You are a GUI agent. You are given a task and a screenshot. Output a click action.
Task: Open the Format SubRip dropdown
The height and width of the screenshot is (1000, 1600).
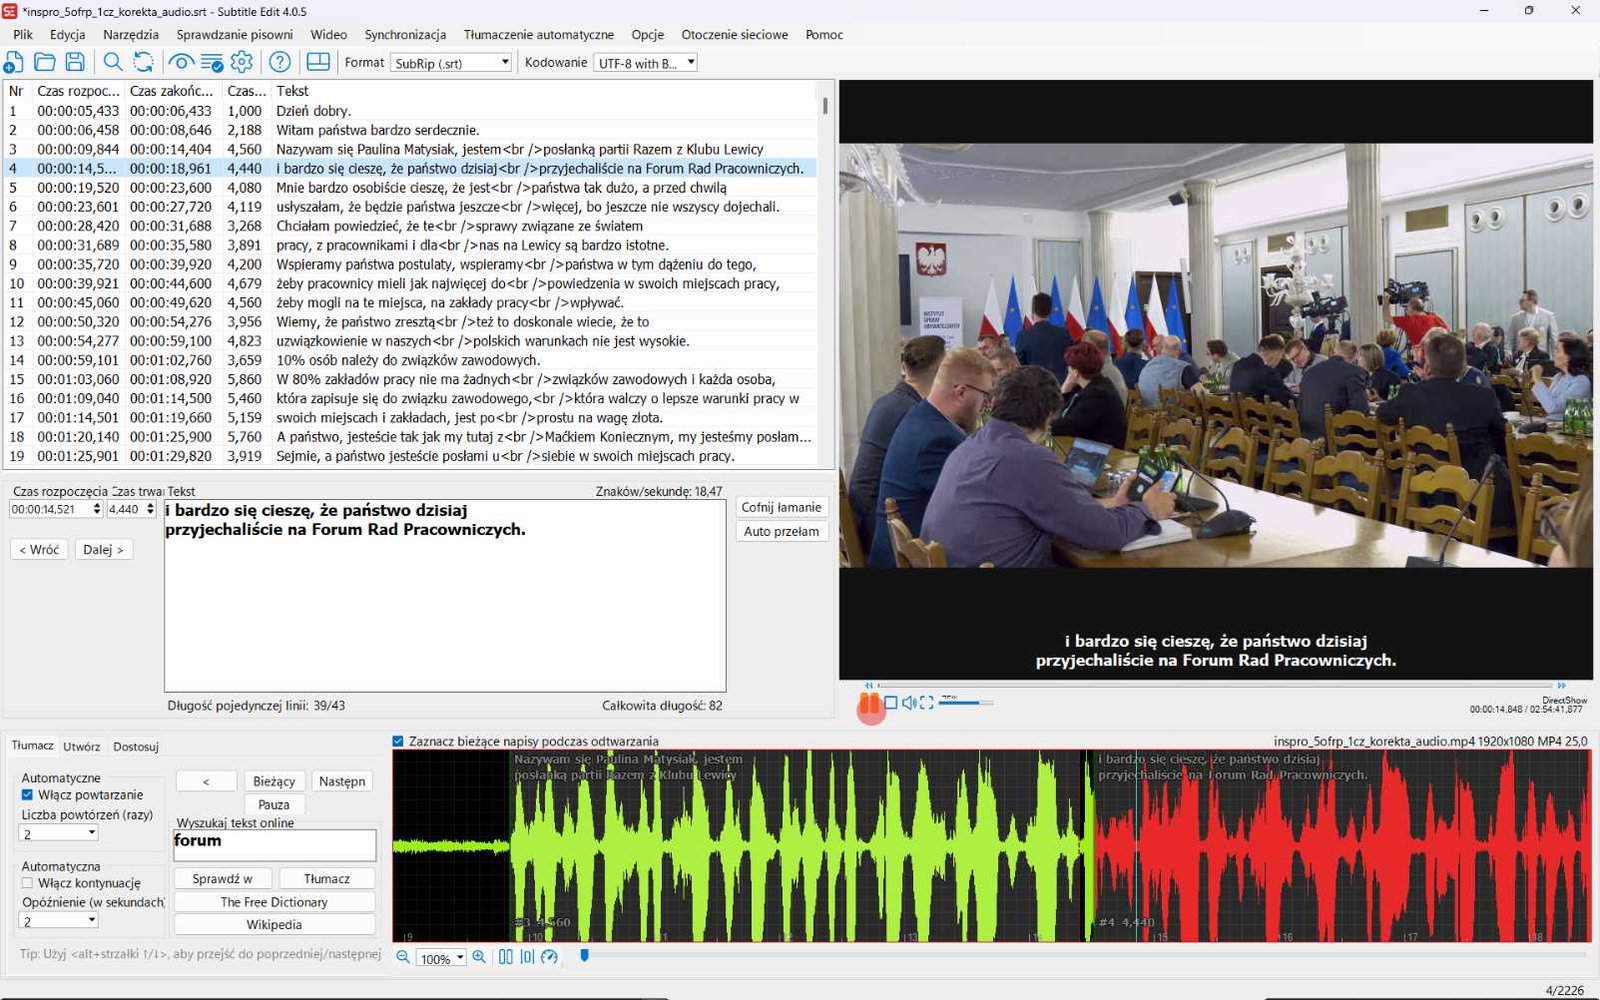(451, 63)
